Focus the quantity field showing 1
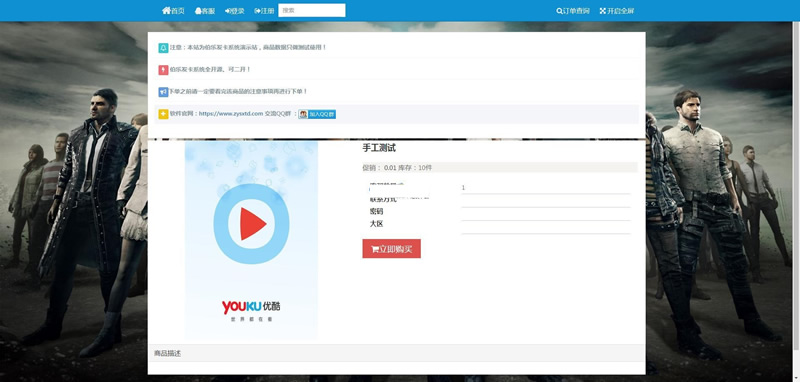The width and height of the screenshot is (800, 382). pos(546,188)
